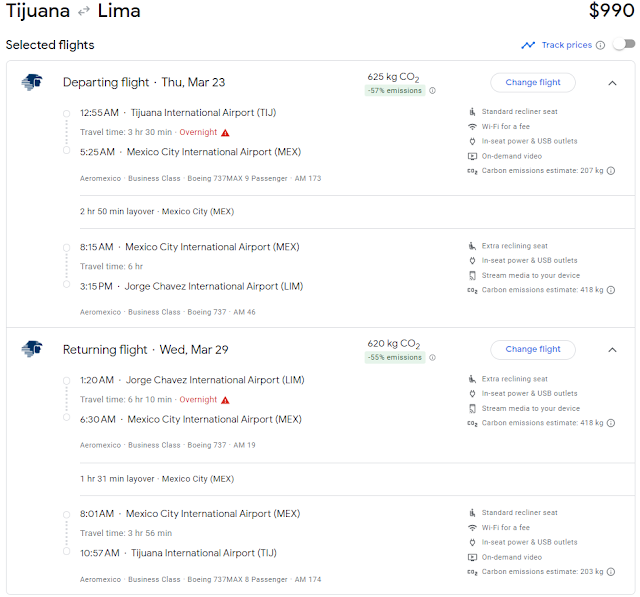This screenshot has height=597, width=640.
Task: Click flight number AM 174 text
Action: 308,579
